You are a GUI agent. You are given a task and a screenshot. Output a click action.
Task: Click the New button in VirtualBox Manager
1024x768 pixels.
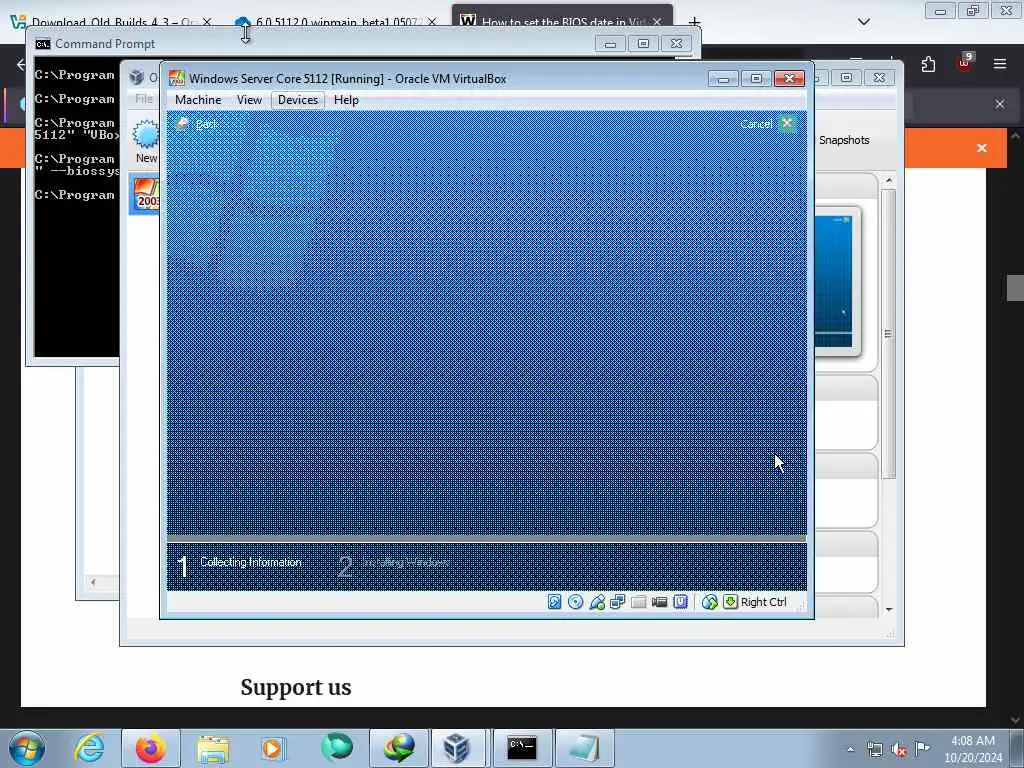[x=146, y=141]
